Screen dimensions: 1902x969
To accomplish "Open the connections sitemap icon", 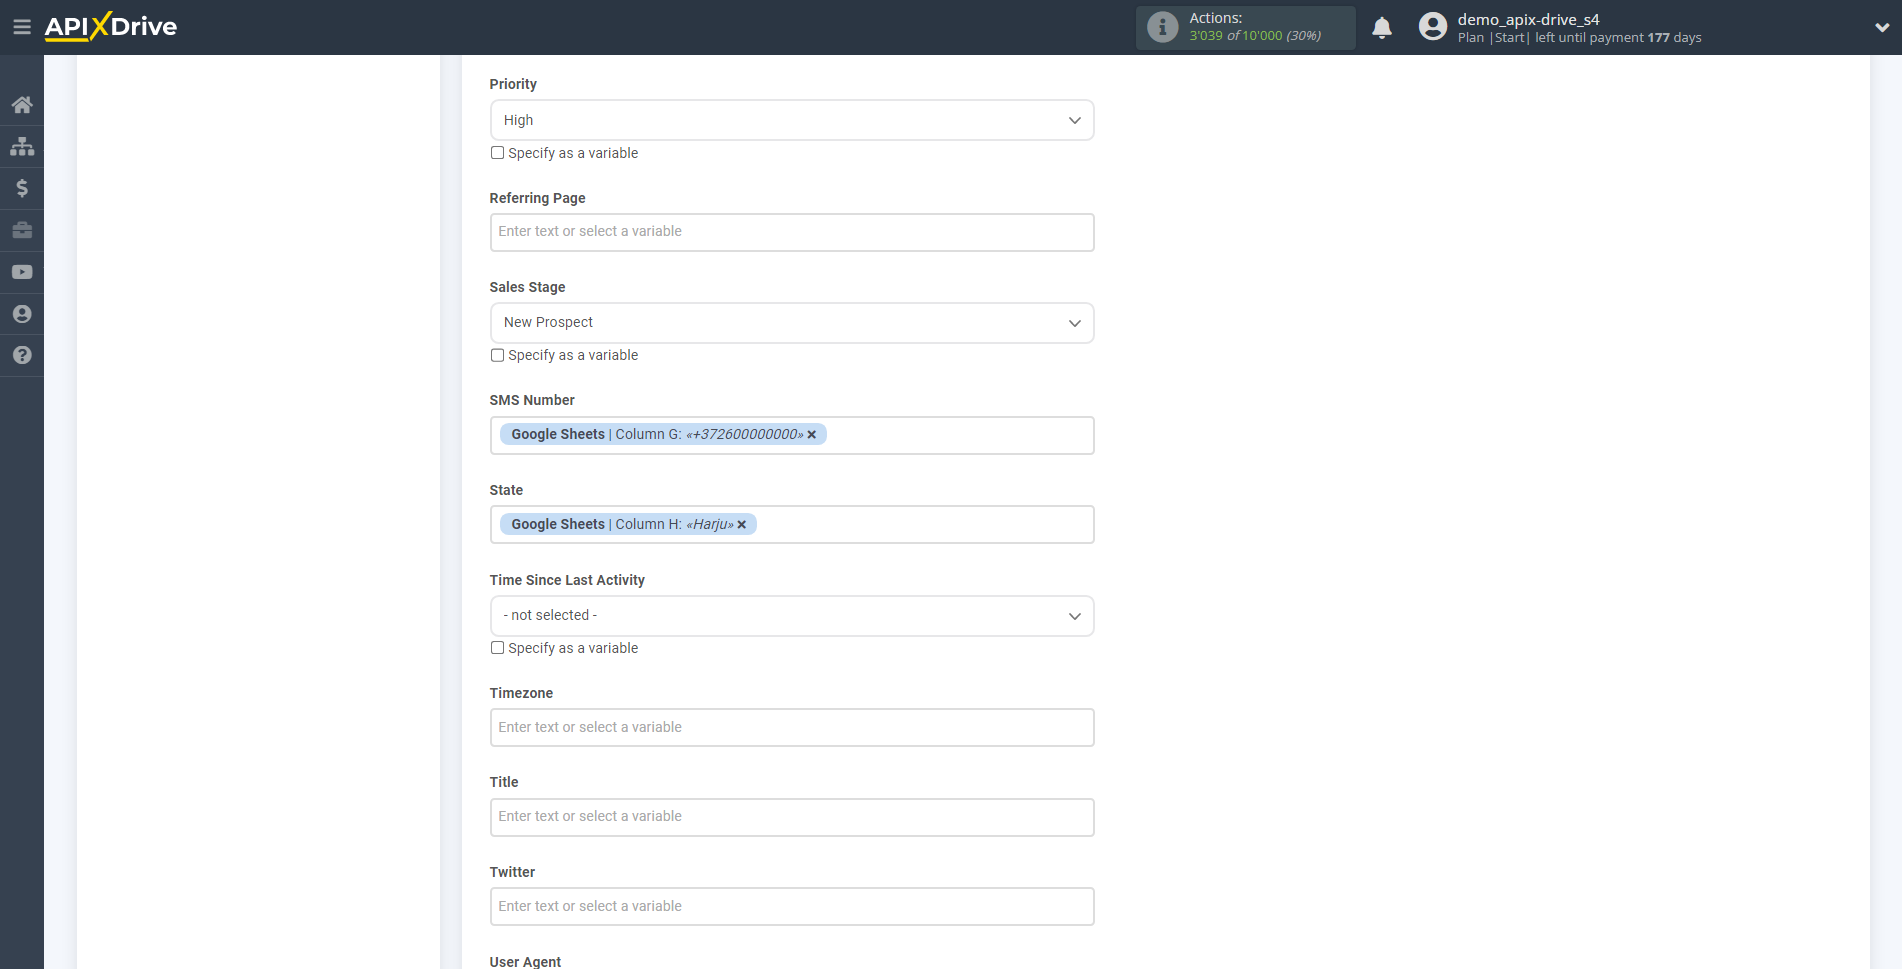I will click(22, 147).
